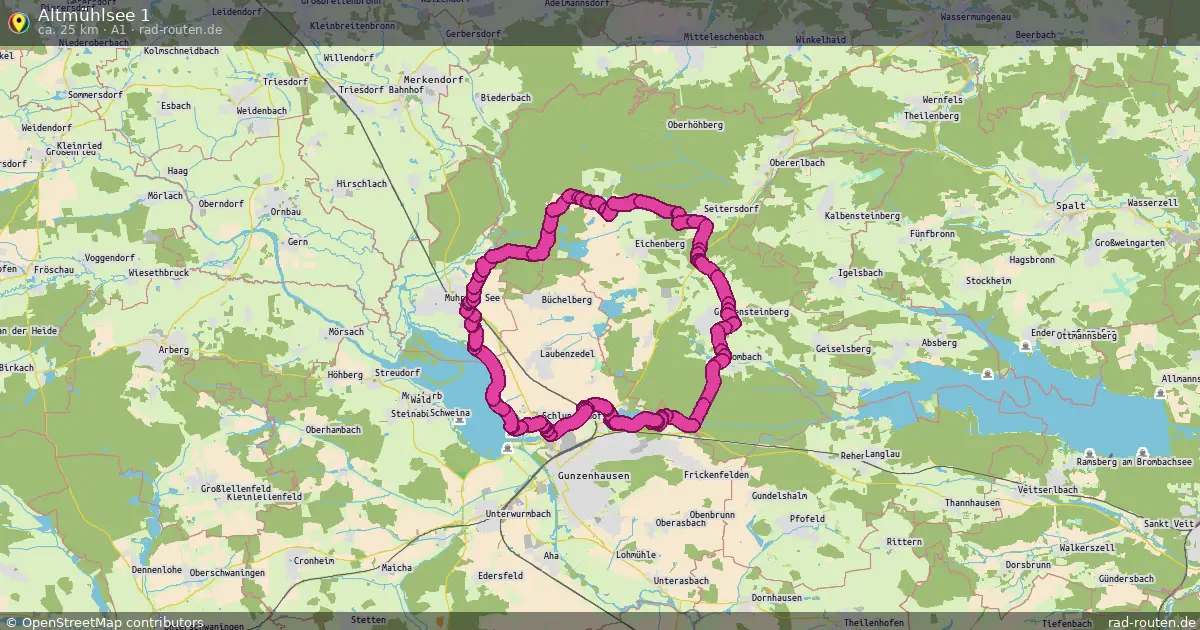This screenshot has width=1200, height=630.
Task: Click the Biederbach place label
Action: 506,98
